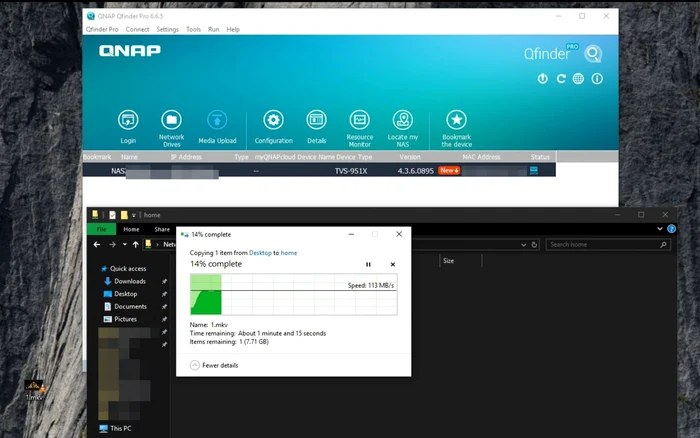Open Explorer help question mark icon
This screenshot has width=700, height=438.
671,229
